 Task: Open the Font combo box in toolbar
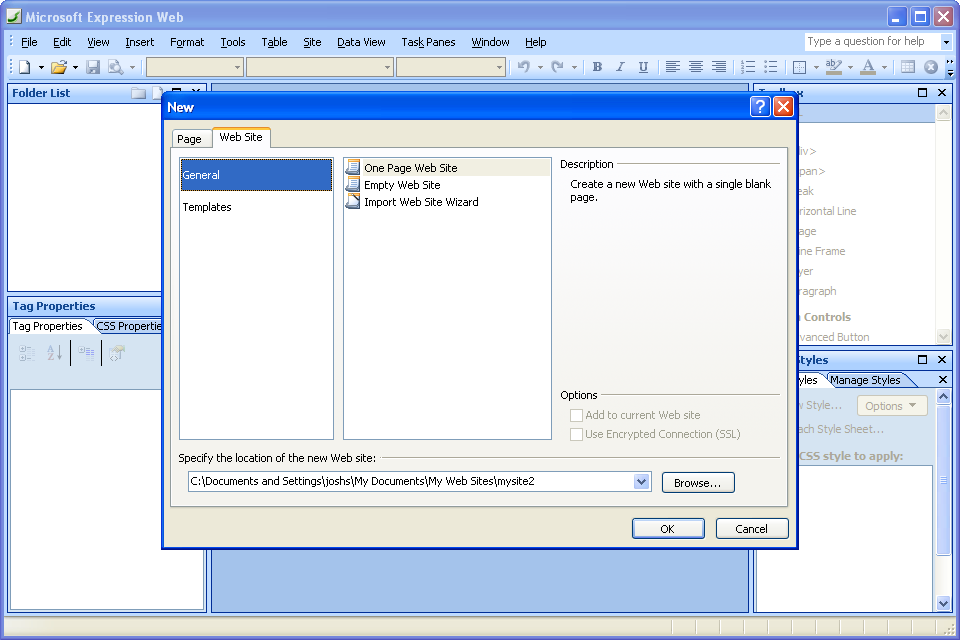(320, 67)
